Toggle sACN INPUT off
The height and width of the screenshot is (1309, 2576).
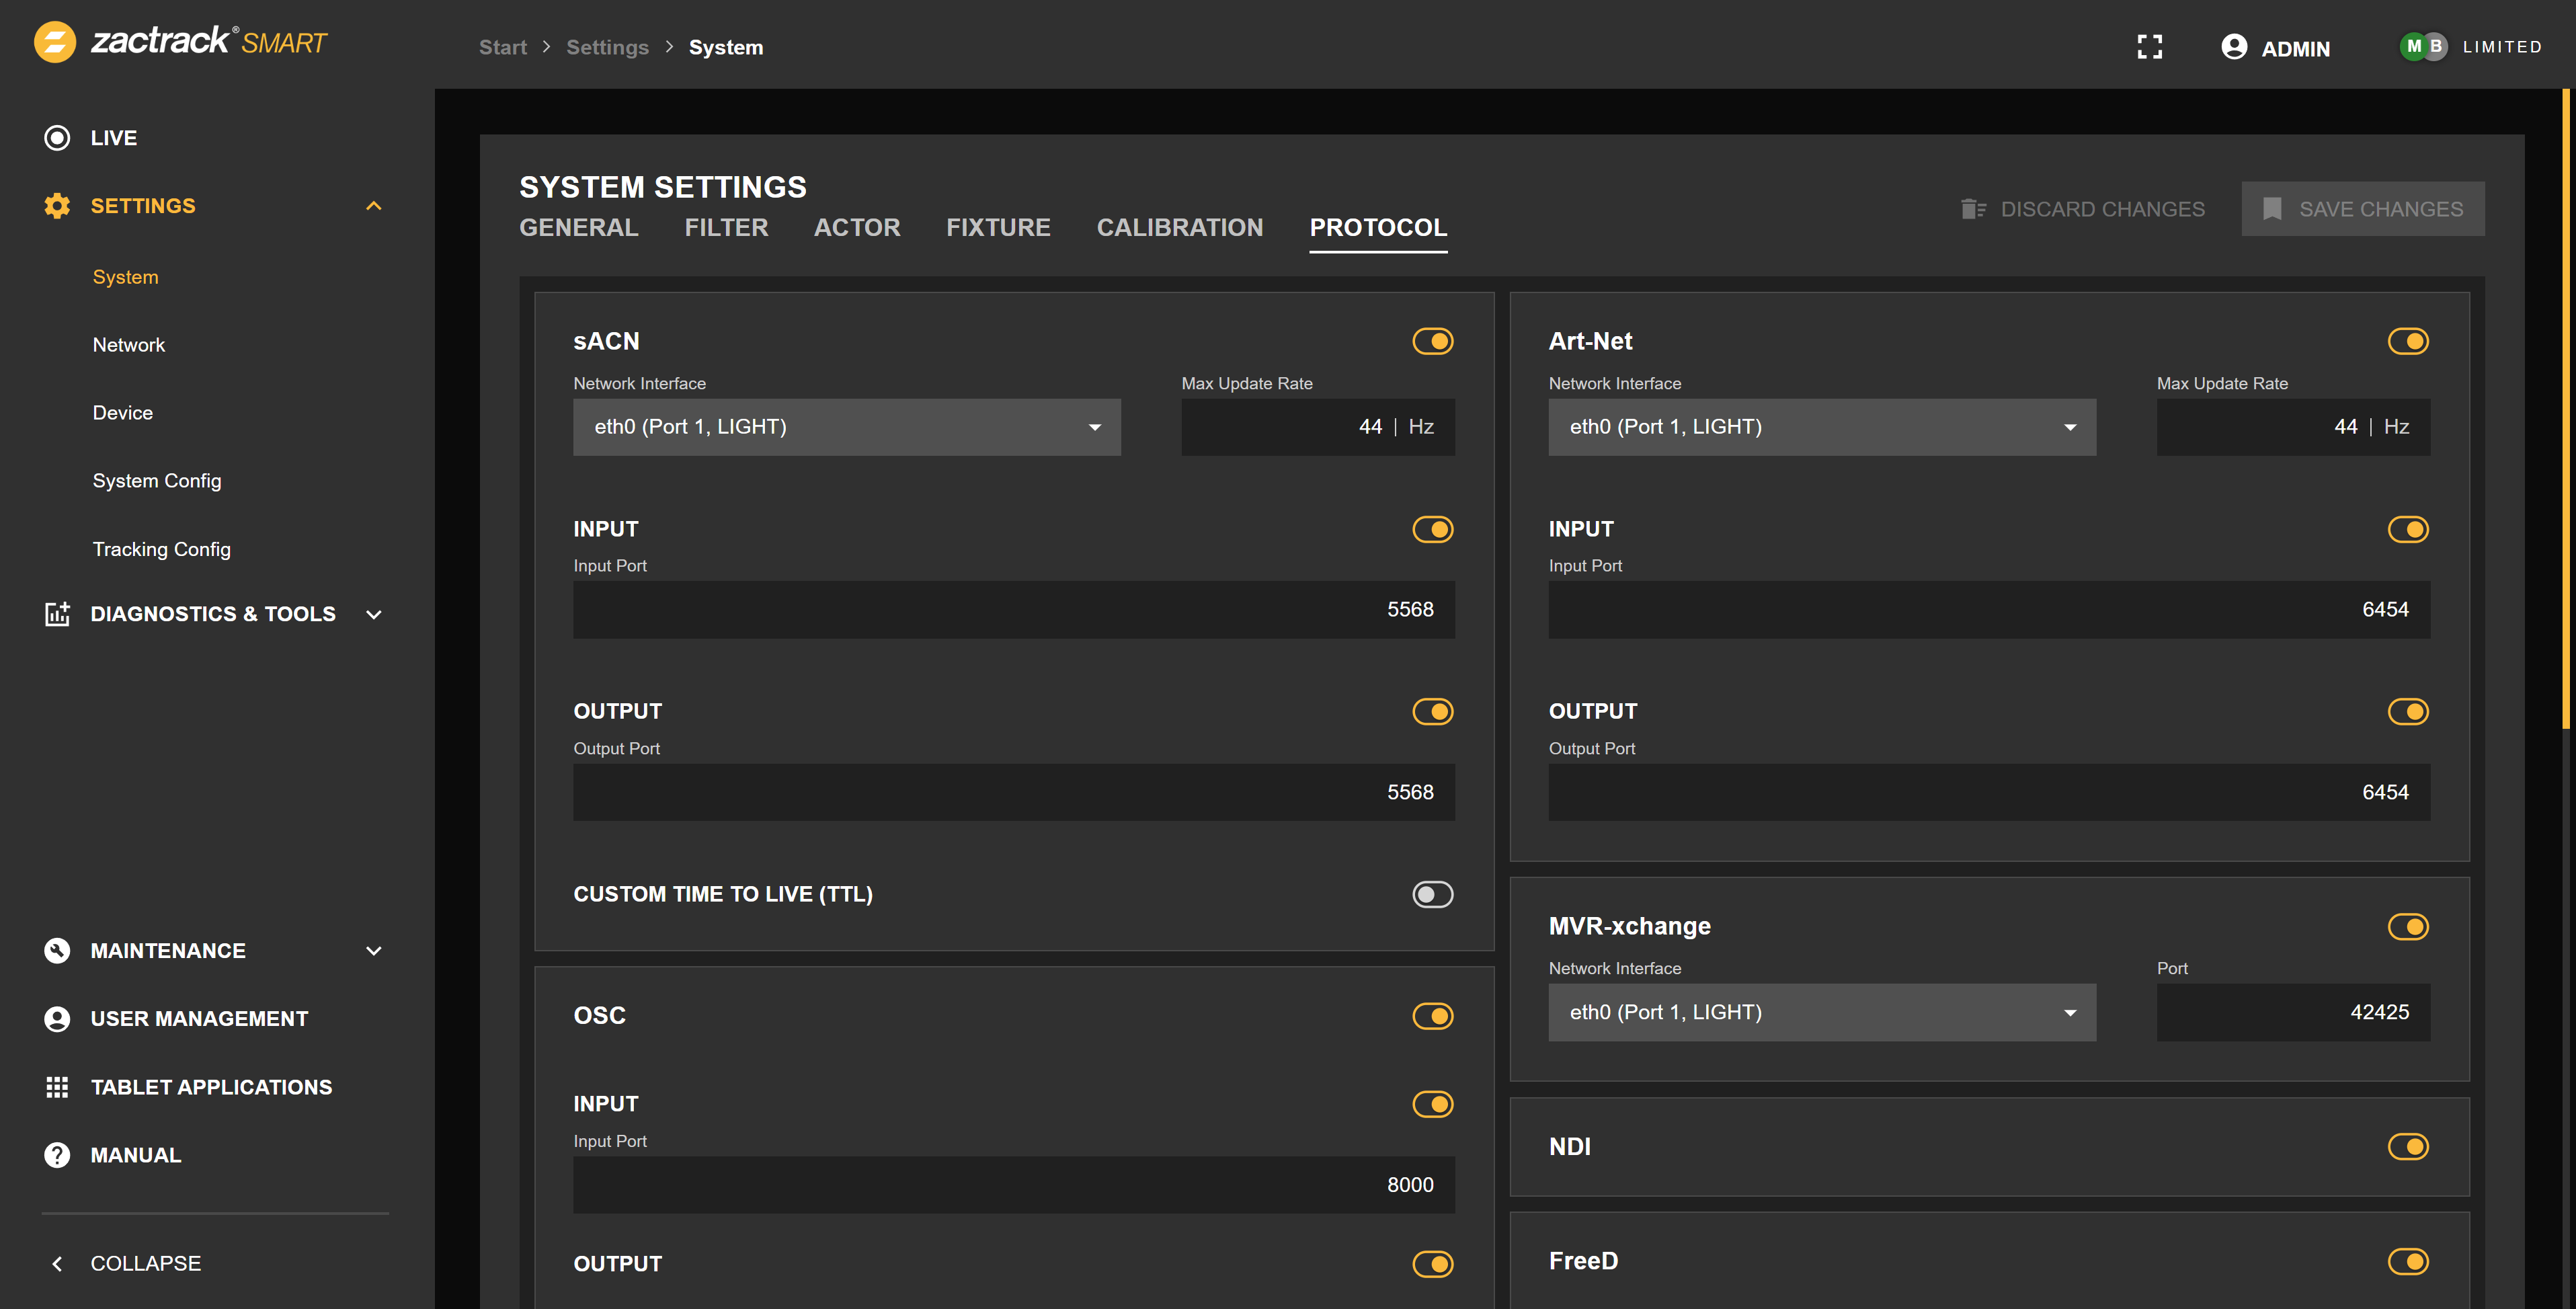coord(1433,529)
